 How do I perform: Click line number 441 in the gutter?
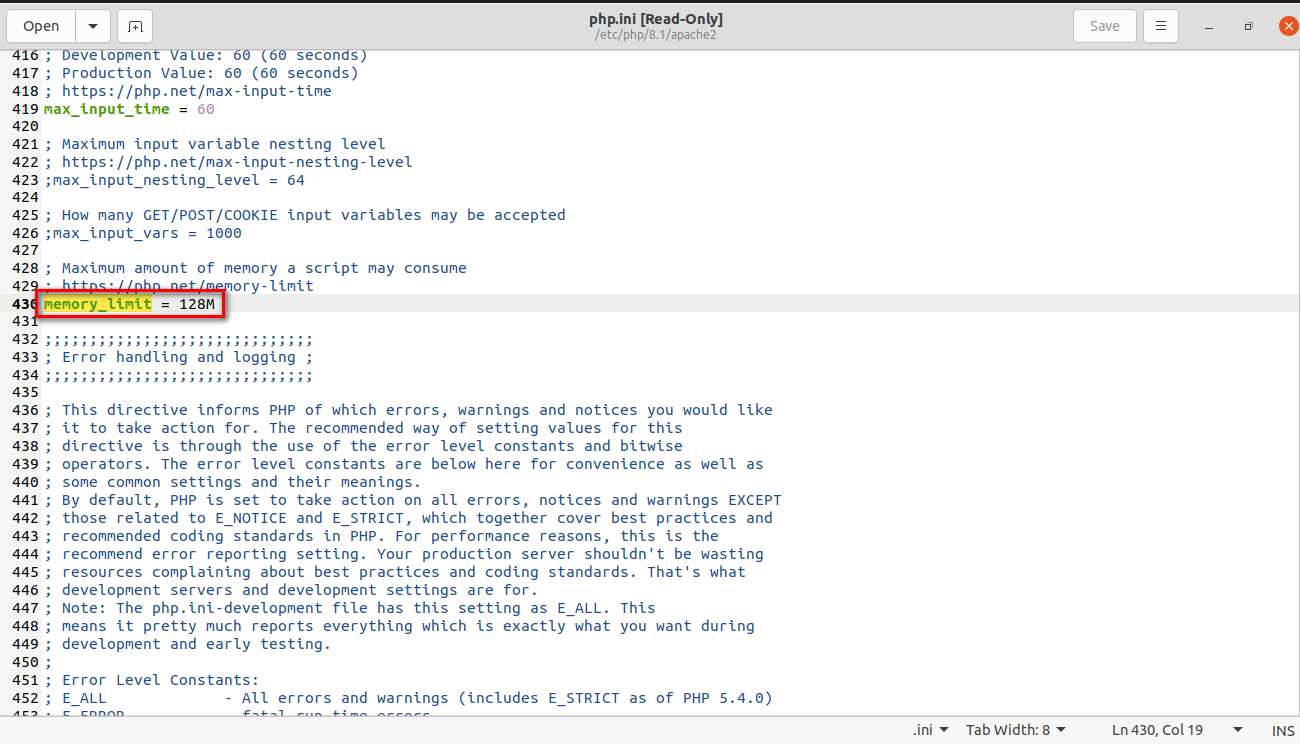point(25,500)
